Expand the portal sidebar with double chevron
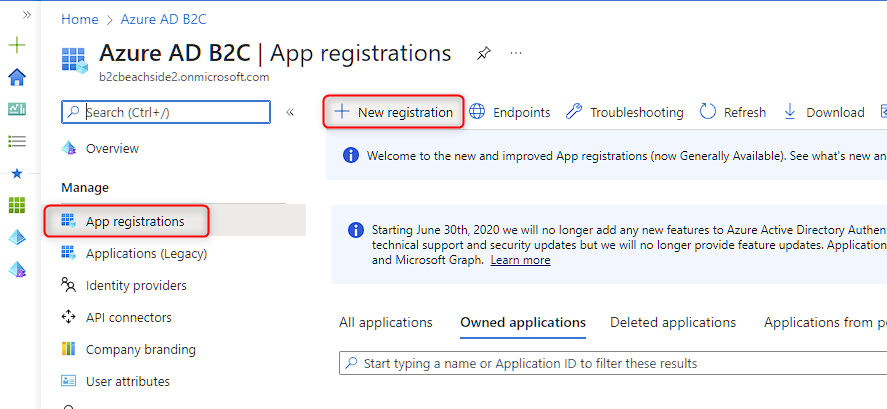The image size is (887, 409). coord(26,15)
